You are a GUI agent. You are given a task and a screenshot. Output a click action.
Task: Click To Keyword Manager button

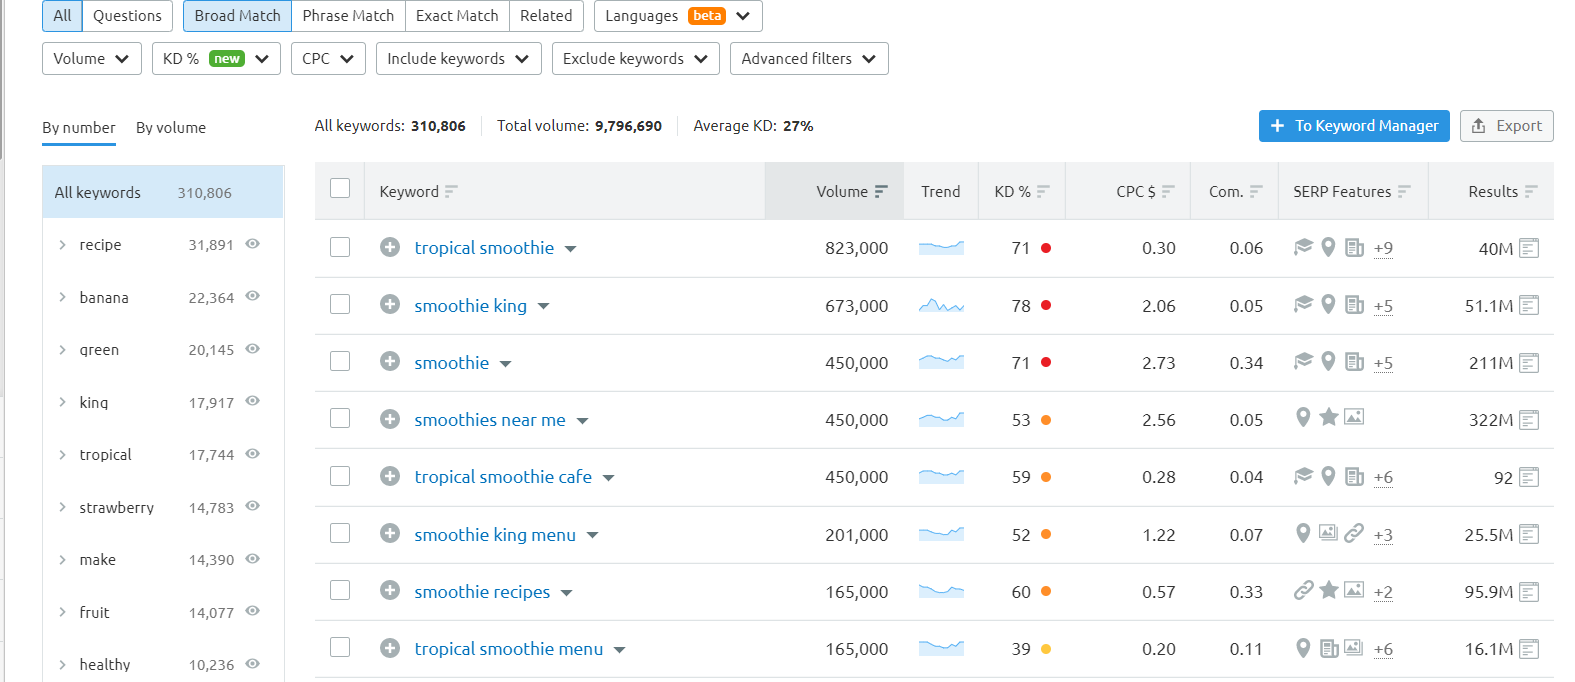pos(1354,126)
